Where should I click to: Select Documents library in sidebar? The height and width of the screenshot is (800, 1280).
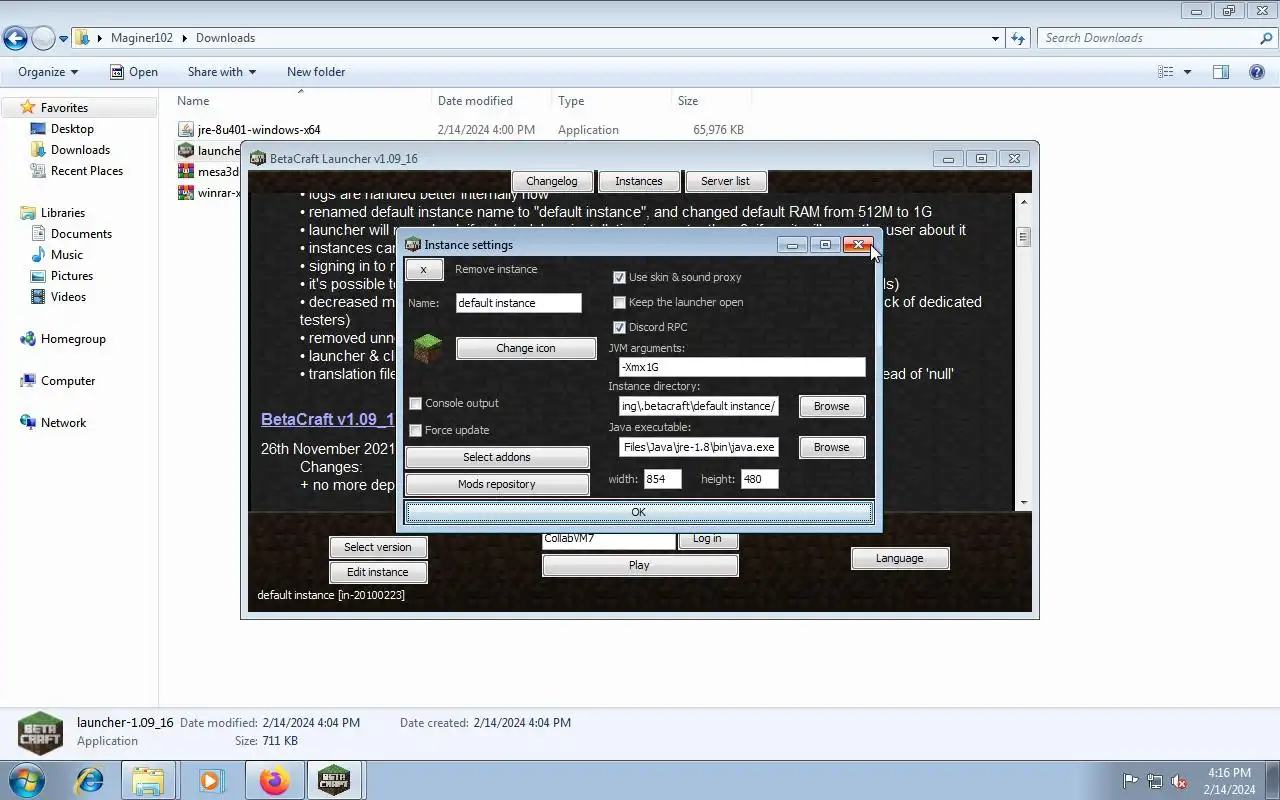coord(81,233)
